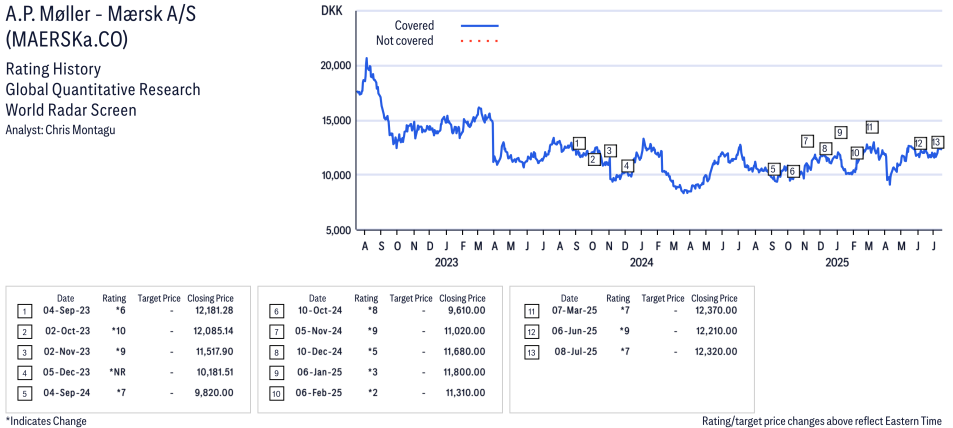The height and width of the screenshot is (428, 953).
Task: Click the boxed number 10 in the table
Action: coord(276,393)
